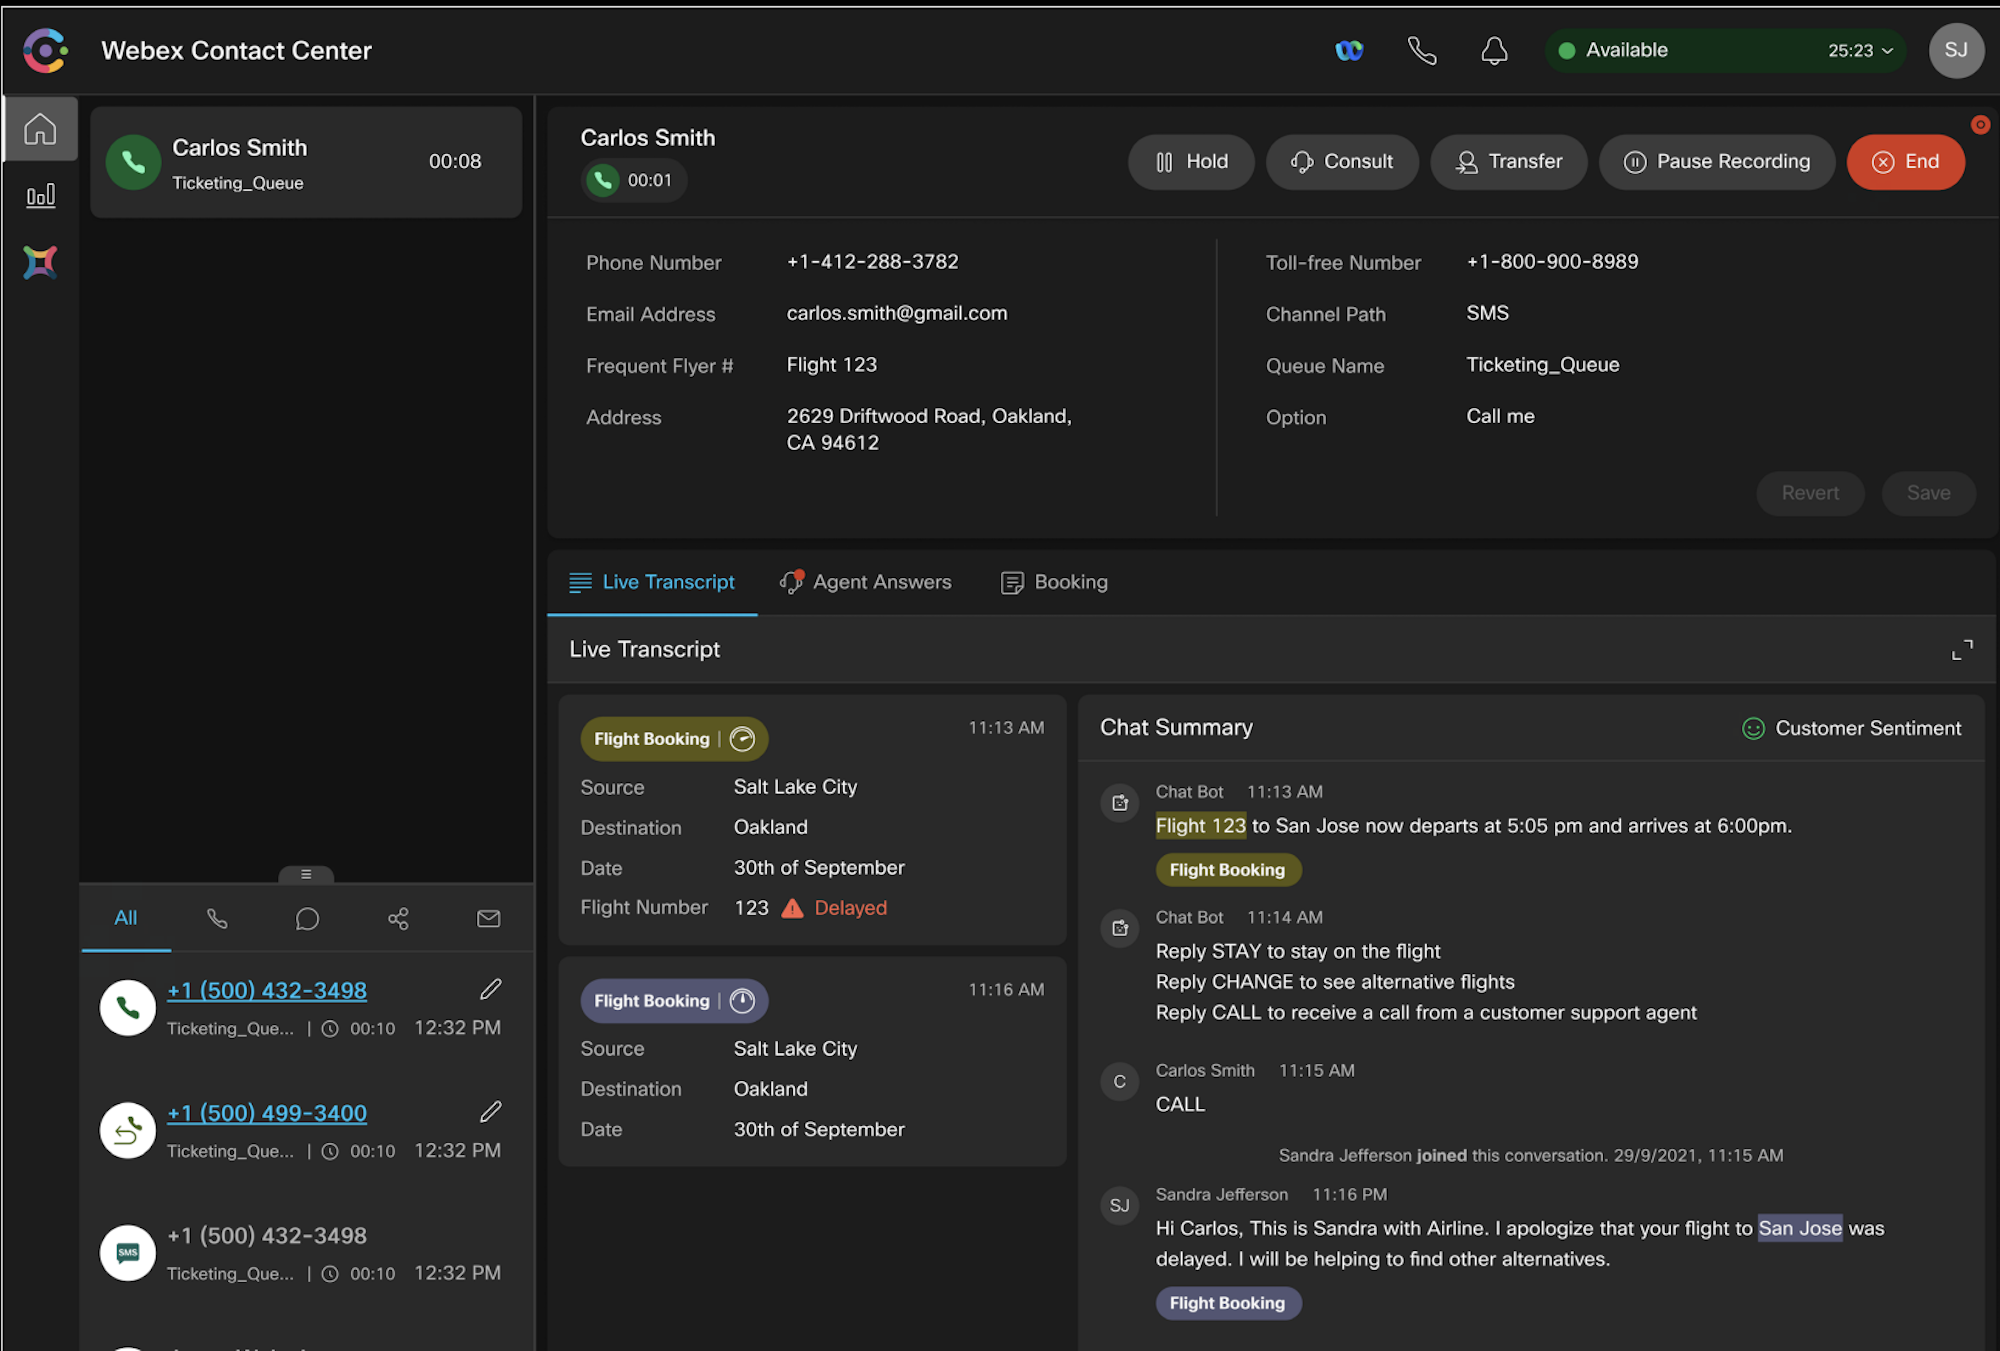This screenshot has width=2000, height=1351.
Task: Switch to the Agent Answers tab
Action: click(x=866, y=582)
